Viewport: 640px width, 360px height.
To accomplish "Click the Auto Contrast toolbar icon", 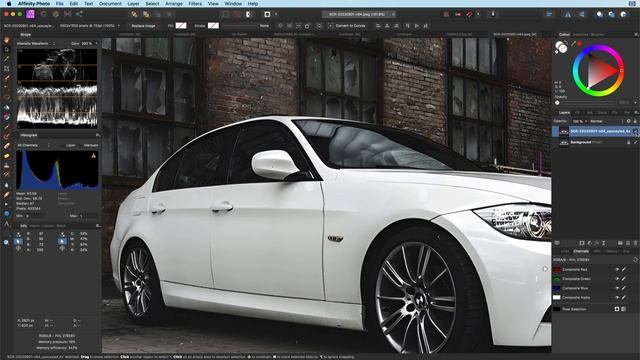I will point(146,14).
